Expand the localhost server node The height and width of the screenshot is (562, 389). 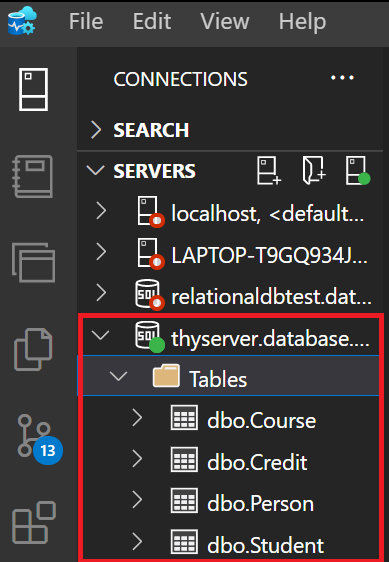[x=101, y=211]
